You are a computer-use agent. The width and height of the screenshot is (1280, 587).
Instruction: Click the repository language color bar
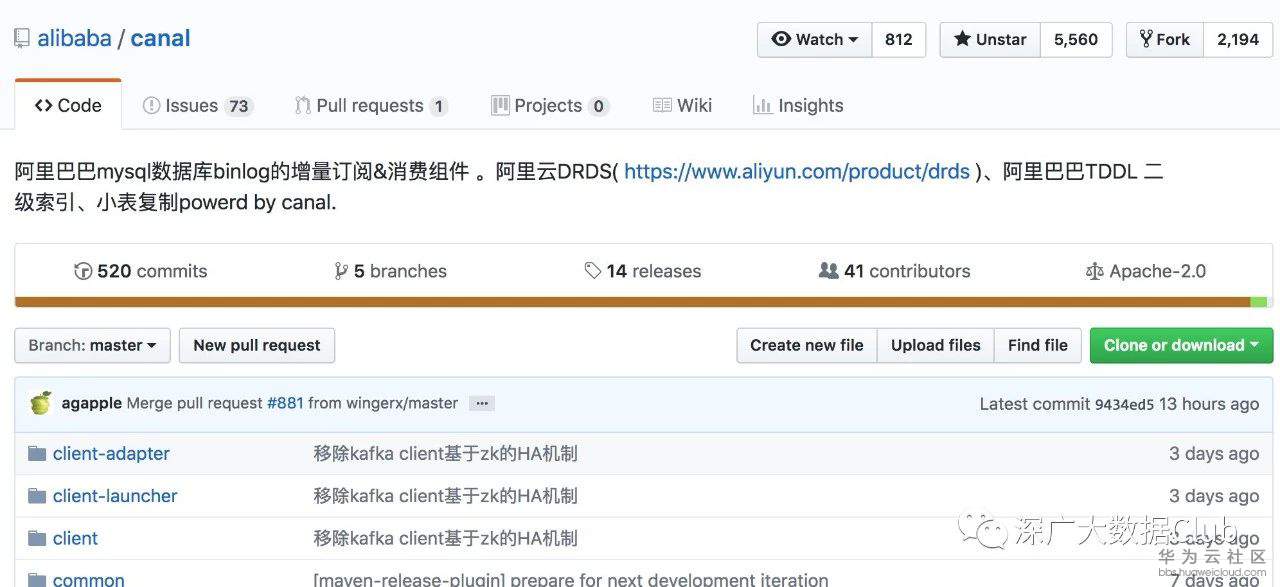pyautogui.click(x=640, y=302)
